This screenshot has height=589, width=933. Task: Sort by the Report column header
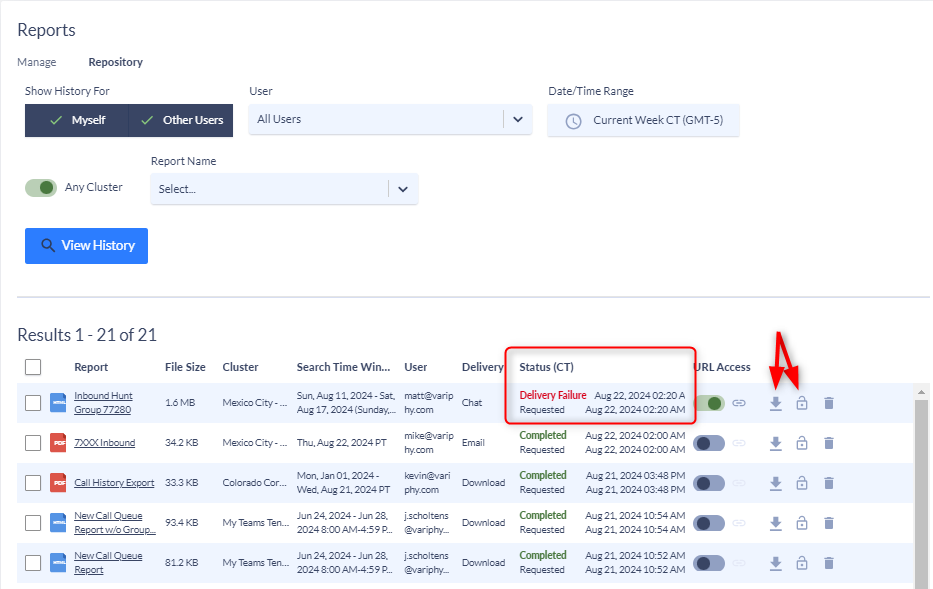pyautogui.click(x=91, y=367)
